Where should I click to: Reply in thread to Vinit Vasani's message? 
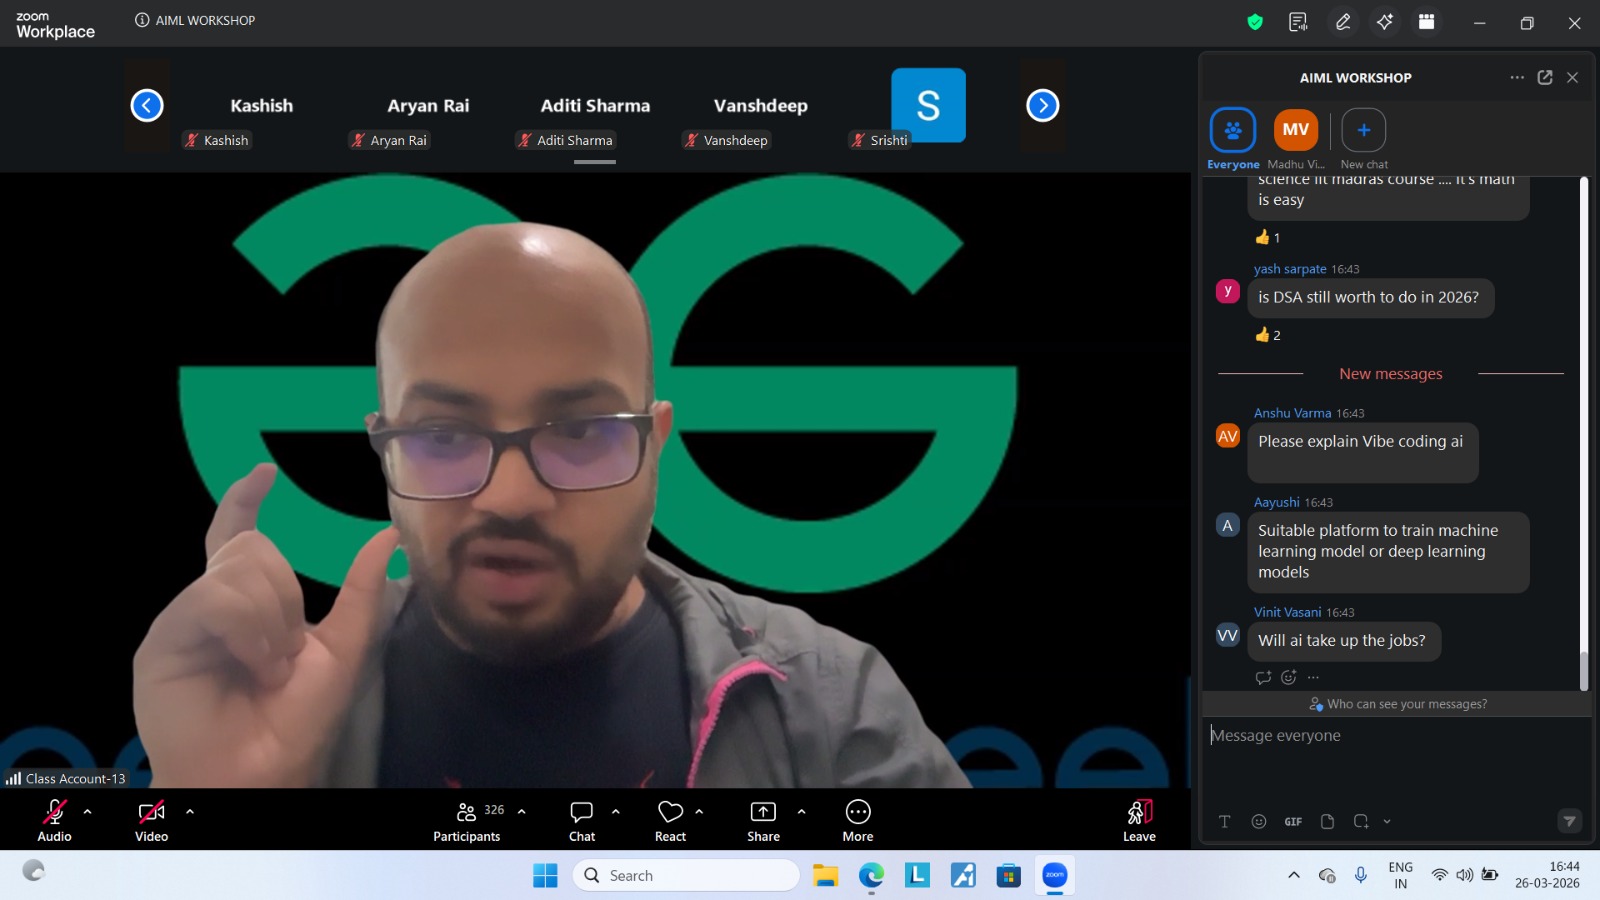click(x=1263, y=677)
